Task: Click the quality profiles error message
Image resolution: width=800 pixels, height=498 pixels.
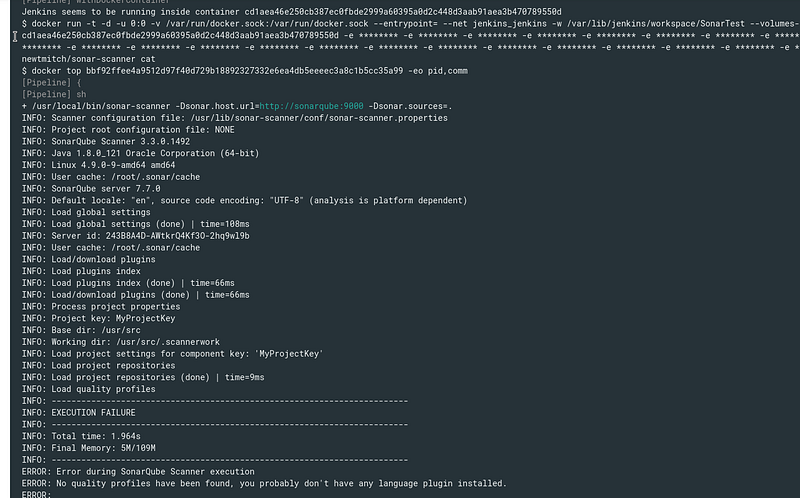Action: [264, 483]
